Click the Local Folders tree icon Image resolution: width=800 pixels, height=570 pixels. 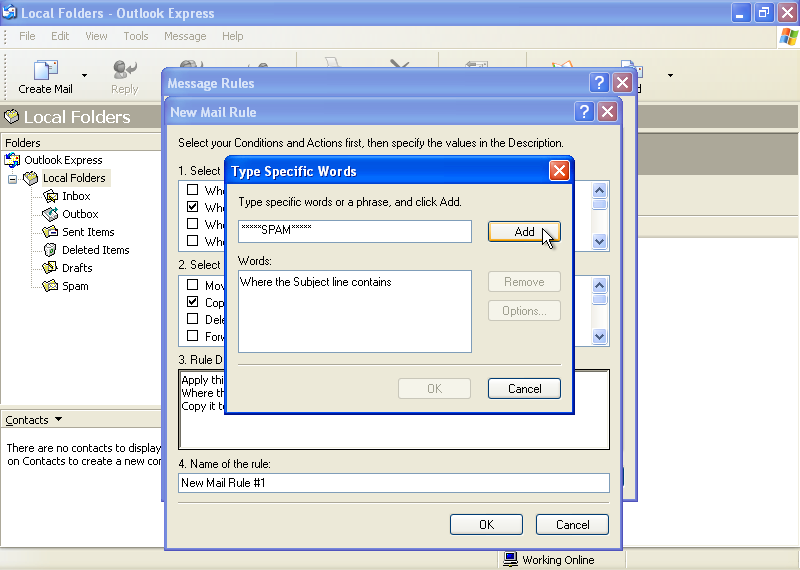coord(31,178)
